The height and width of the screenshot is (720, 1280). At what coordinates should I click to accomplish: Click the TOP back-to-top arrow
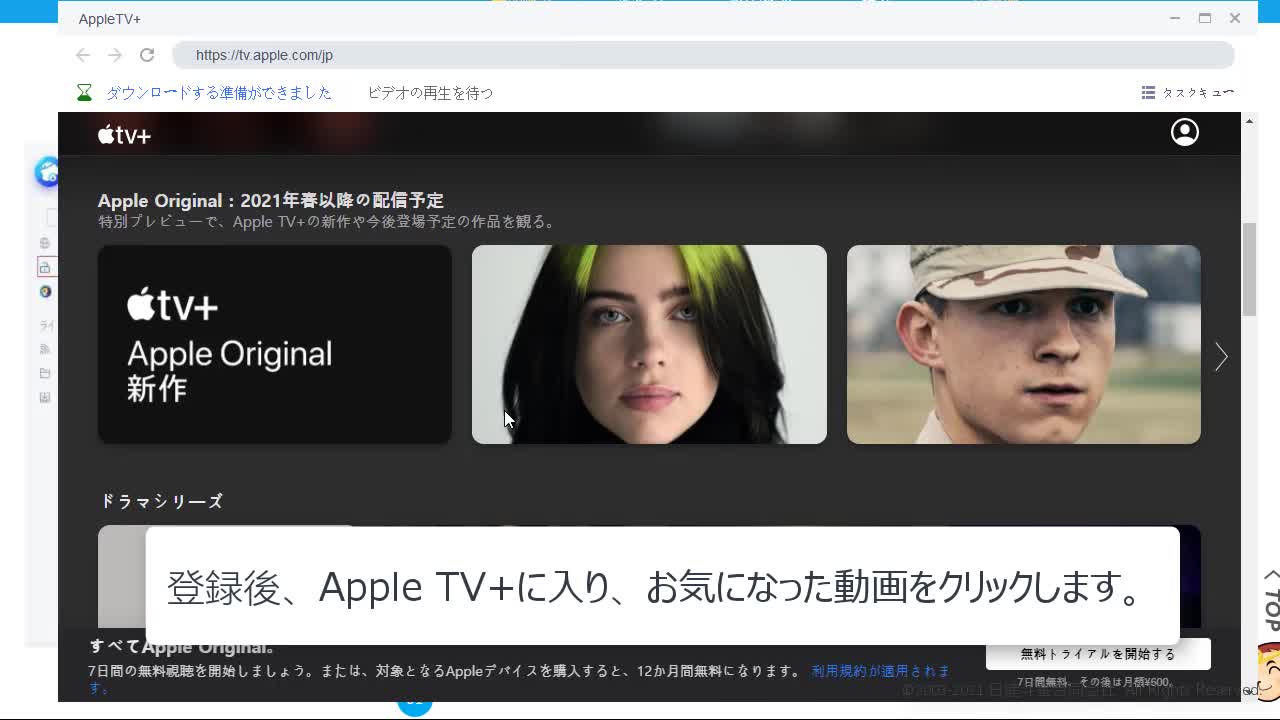pos(1271,600)
